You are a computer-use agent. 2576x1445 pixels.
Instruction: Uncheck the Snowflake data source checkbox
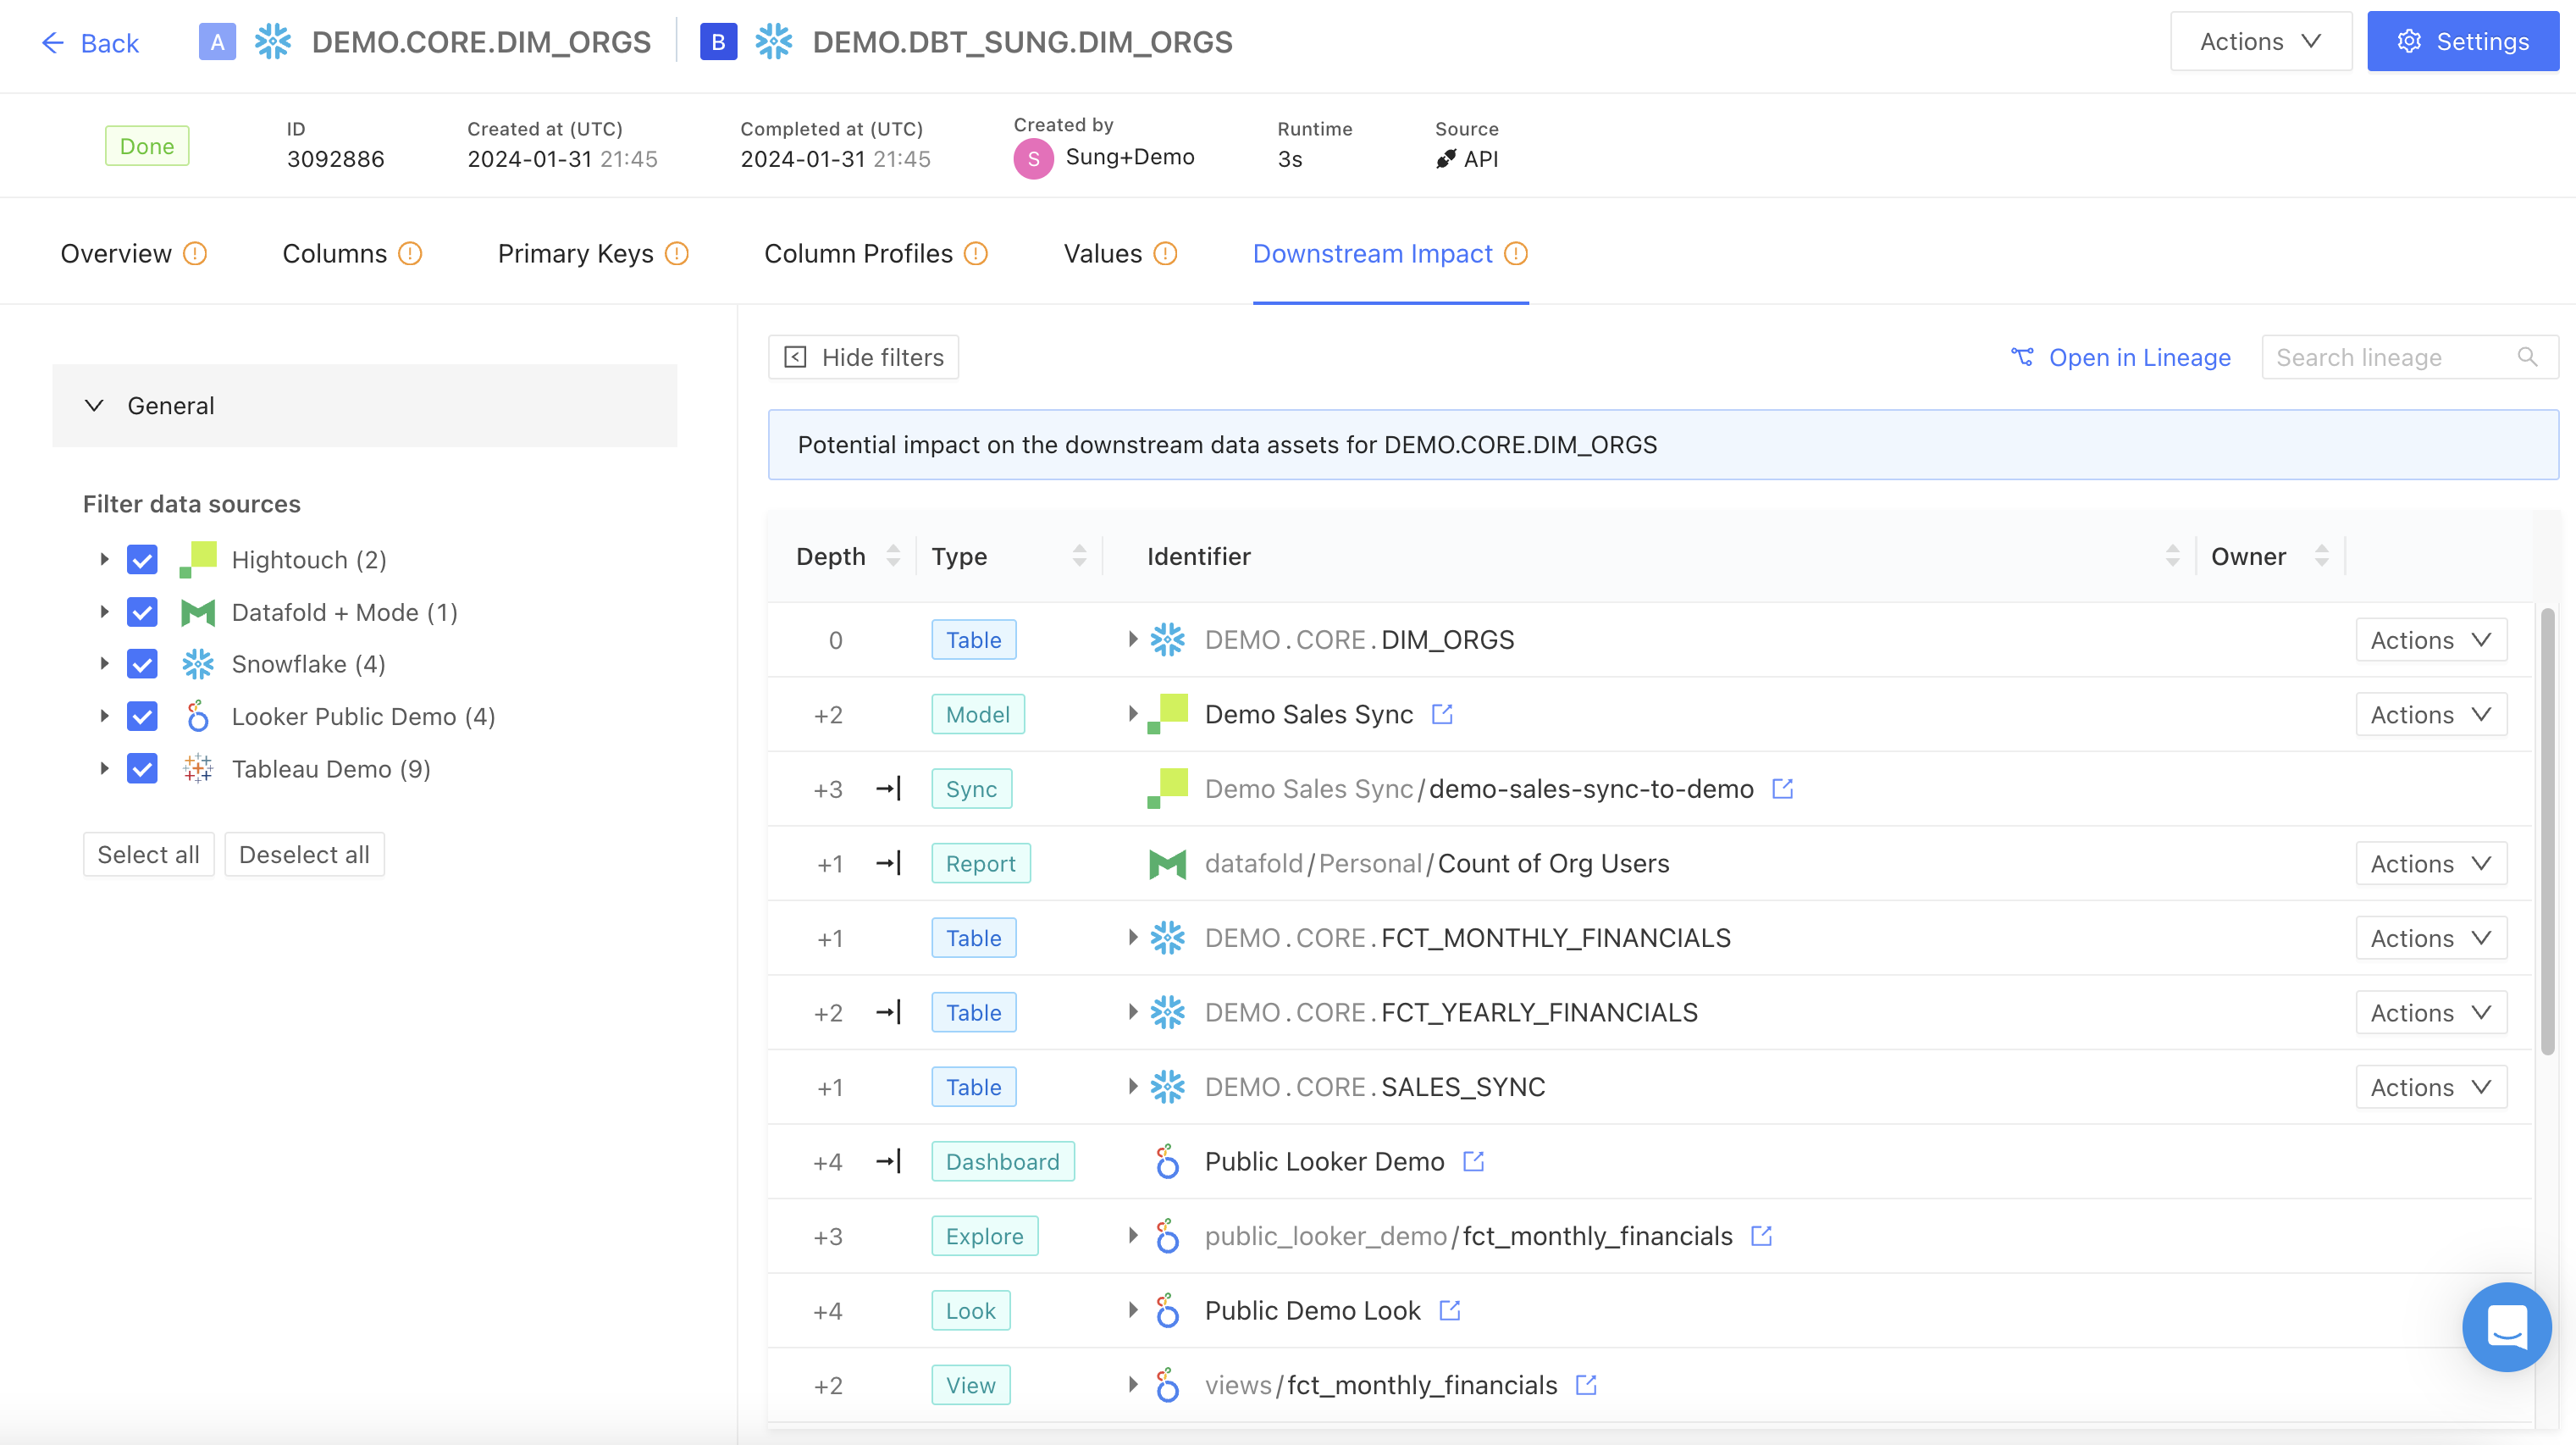coord(142,664)
